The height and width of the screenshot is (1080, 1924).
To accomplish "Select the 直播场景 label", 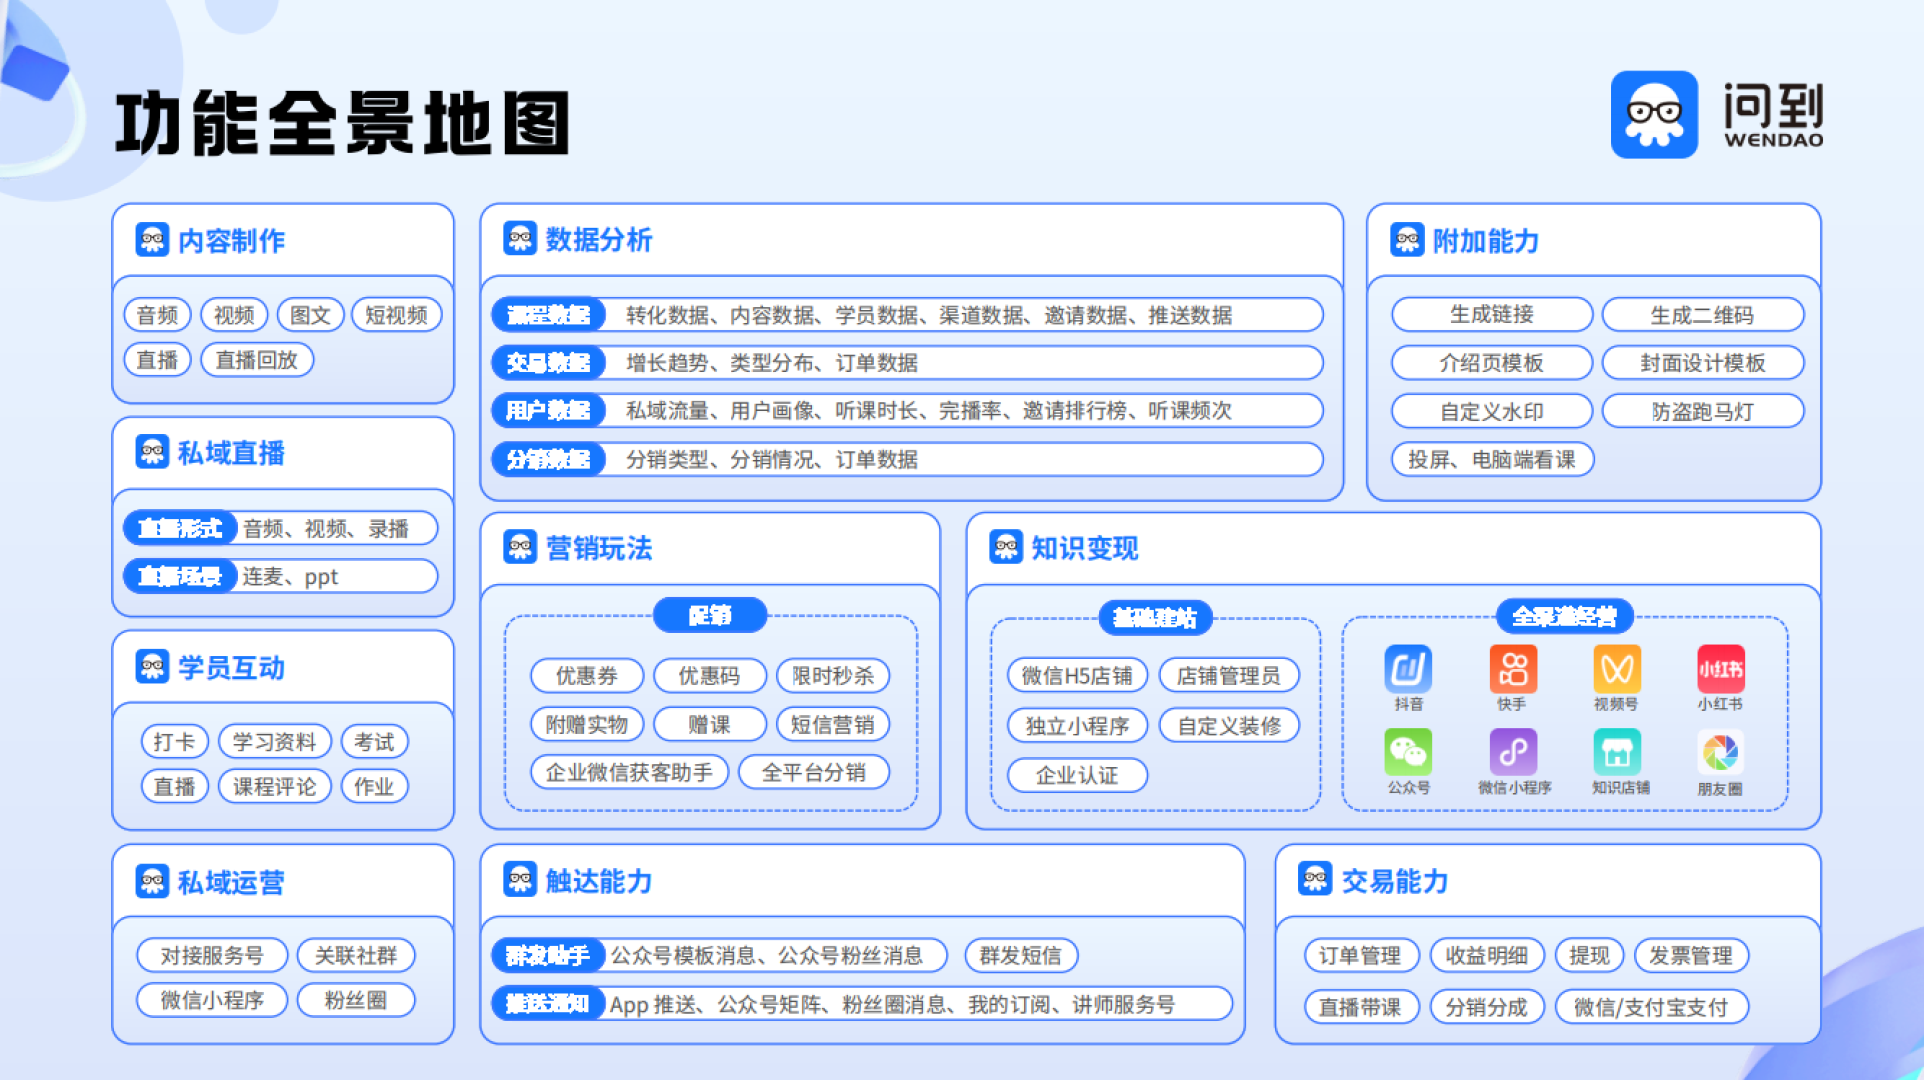I will pyautogui.click(x=180, y=576).
